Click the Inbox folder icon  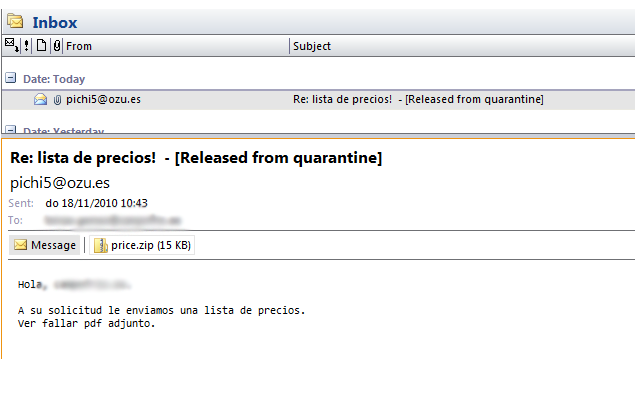pos(15,21)
